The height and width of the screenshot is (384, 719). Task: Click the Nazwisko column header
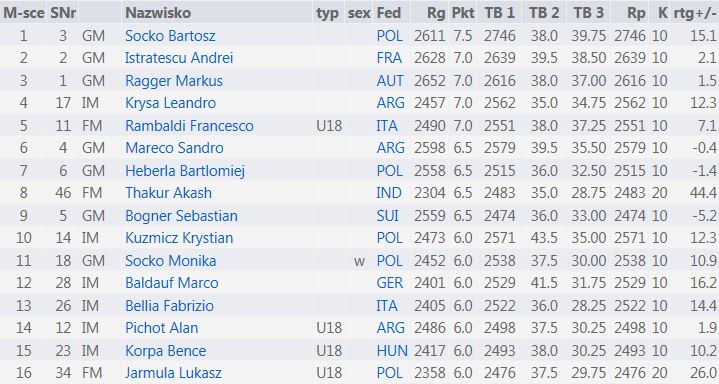[x=158, y=13]
